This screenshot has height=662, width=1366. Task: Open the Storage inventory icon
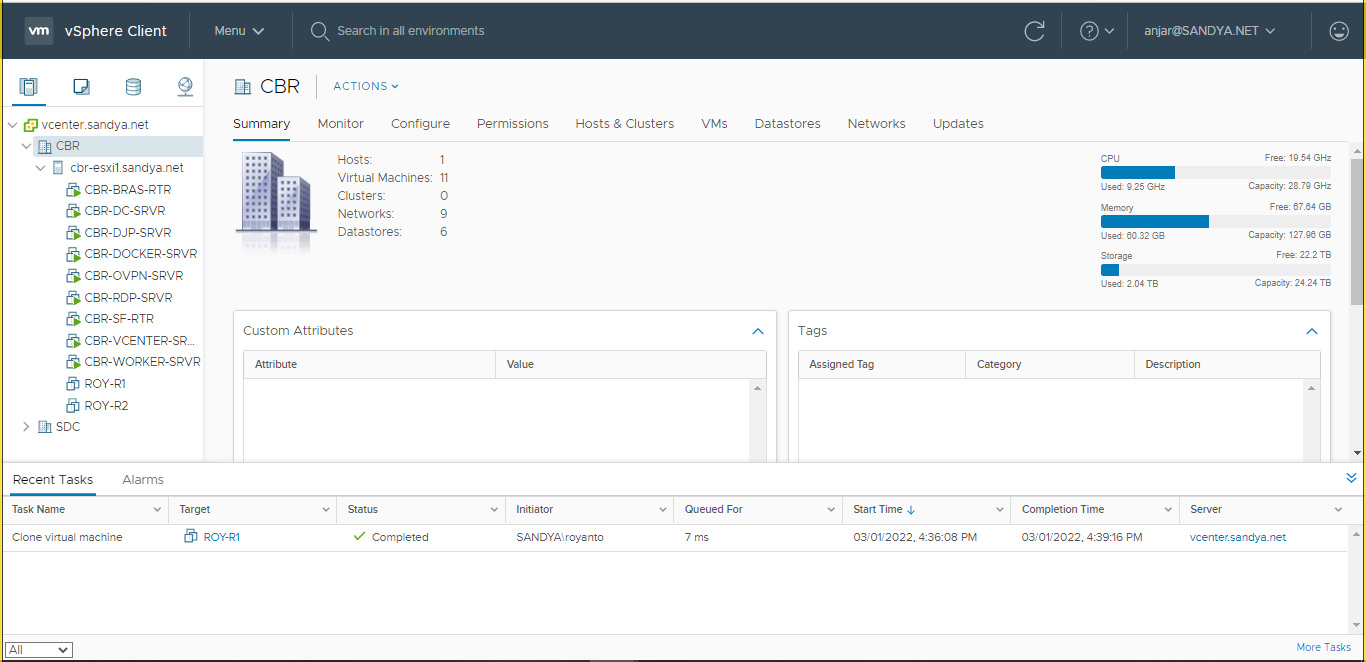[x=133, y=87]
